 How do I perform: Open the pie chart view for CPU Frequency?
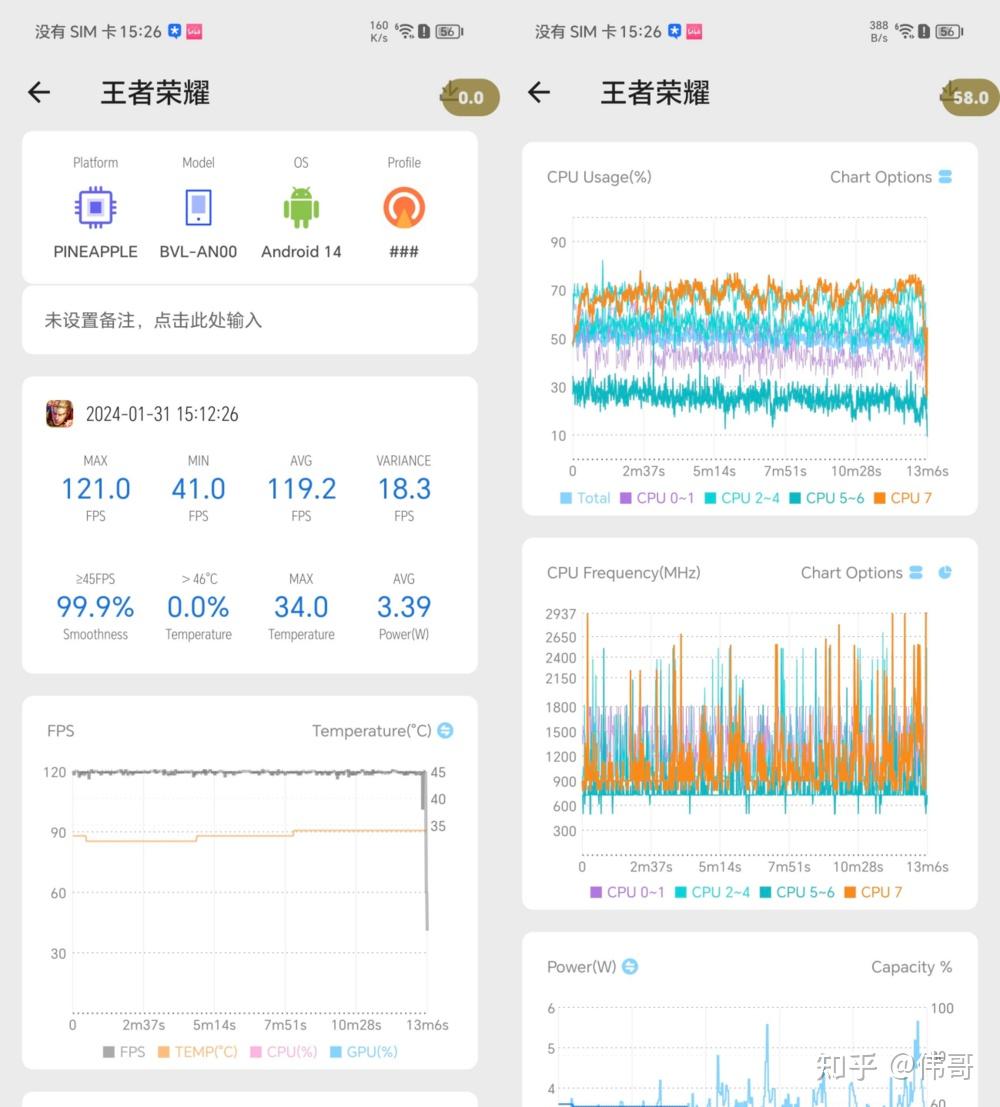943,571
